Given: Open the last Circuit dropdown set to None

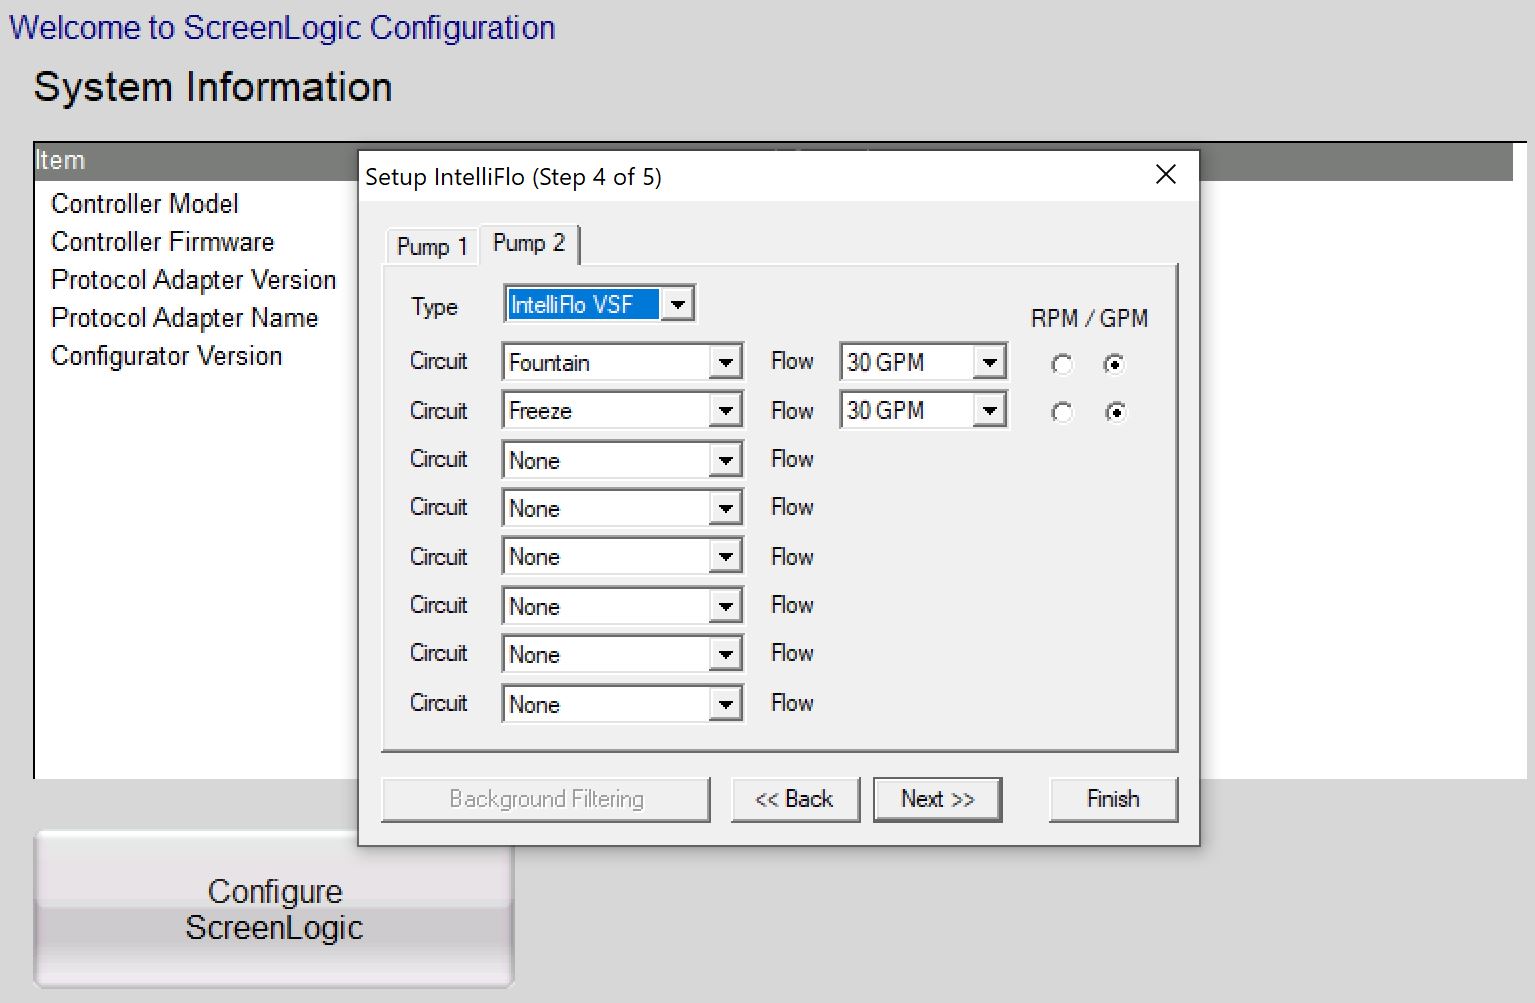Looking at the screenshot, I should tap(725, 704).
